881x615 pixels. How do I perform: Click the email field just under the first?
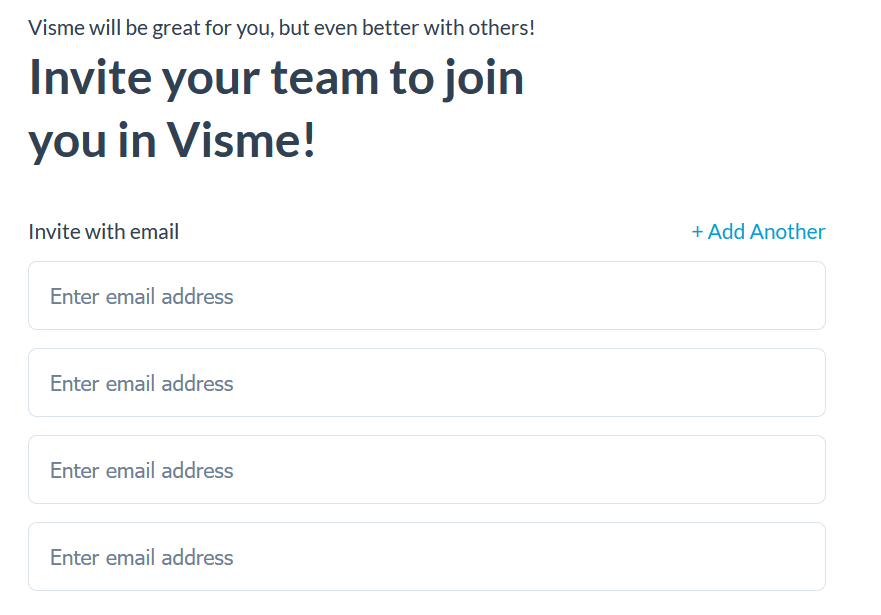pos(427,383)
